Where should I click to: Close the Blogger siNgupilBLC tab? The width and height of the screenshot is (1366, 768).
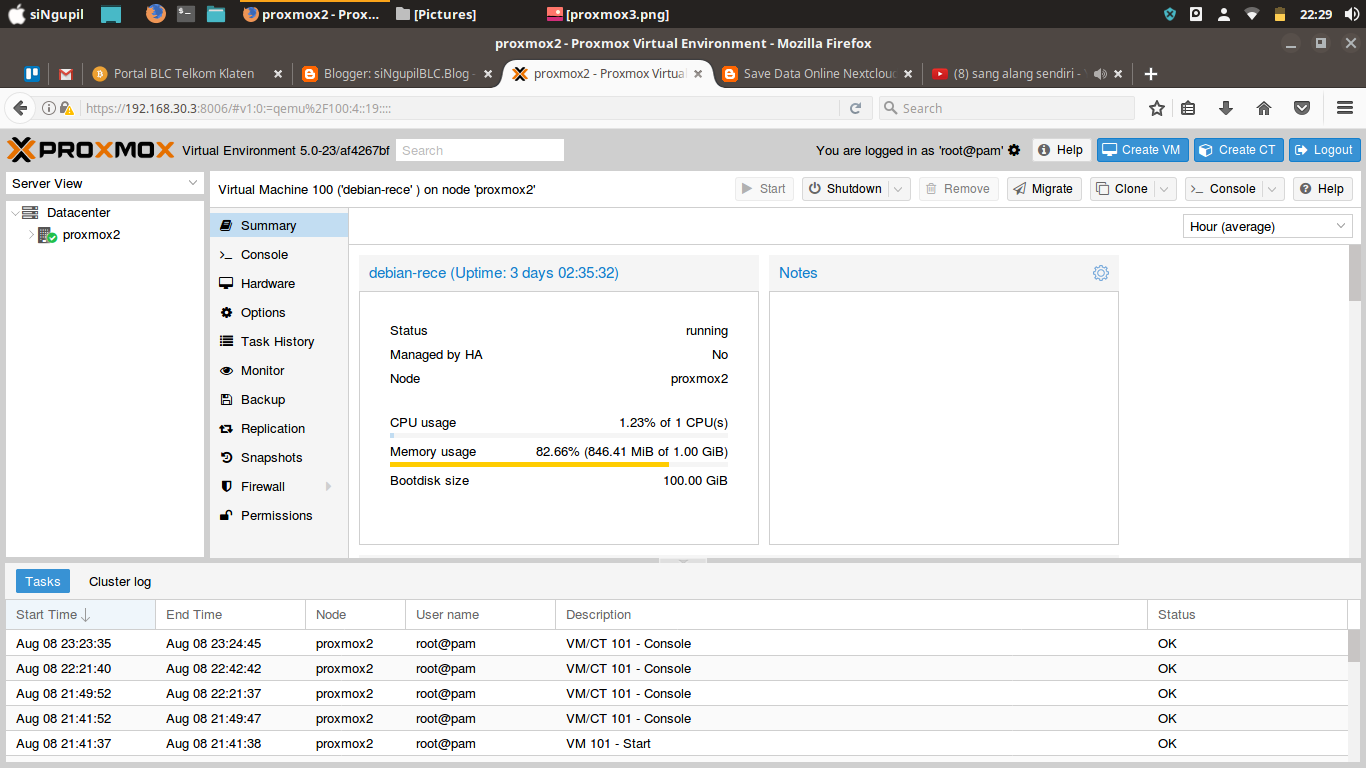coord(488,74)
